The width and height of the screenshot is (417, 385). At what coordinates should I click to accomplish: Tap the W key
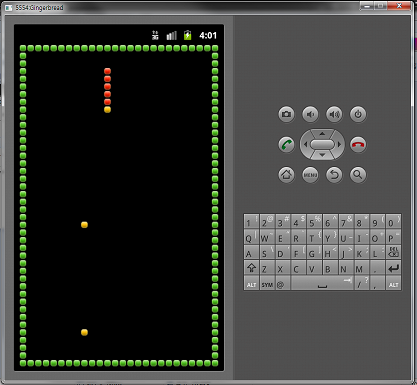pyautogui.click(x=267, y=237)
